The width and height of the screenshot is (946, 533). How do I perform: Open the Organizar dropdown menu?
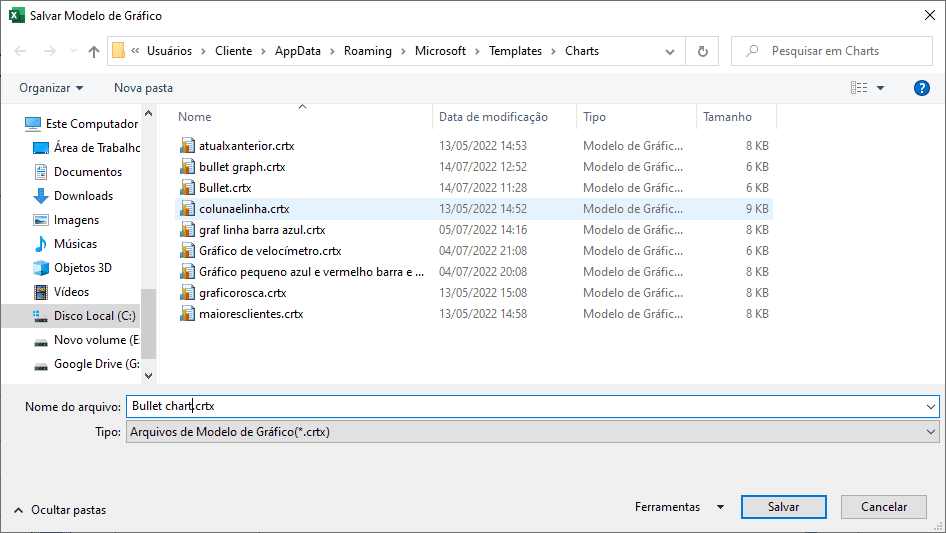tap(51, 88)
